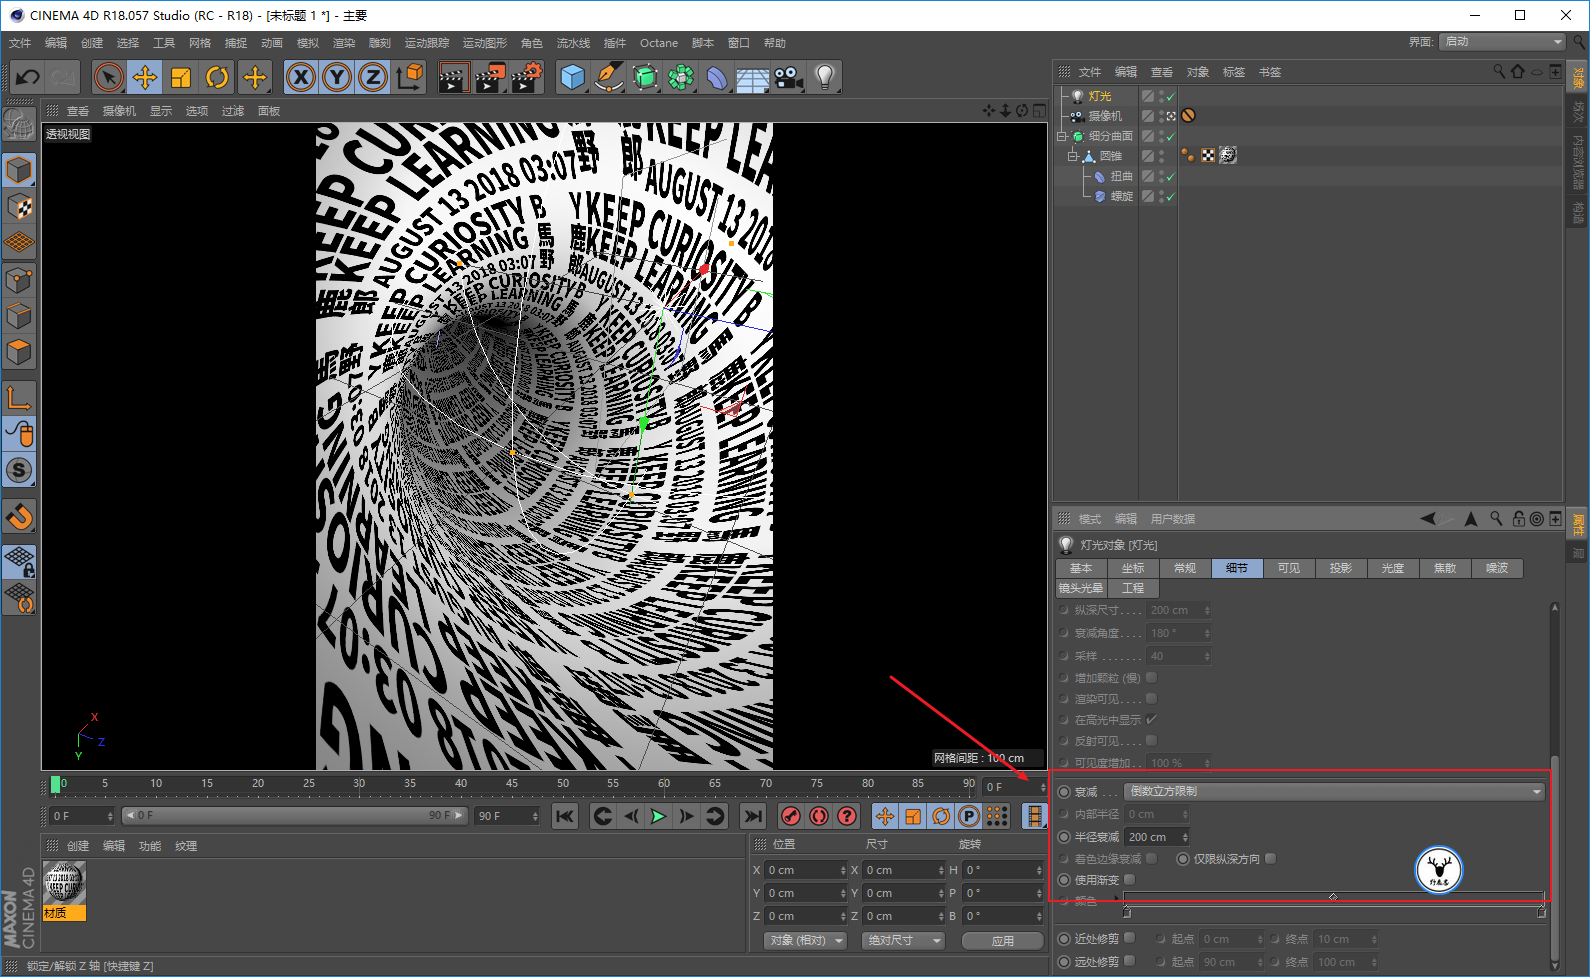Switch to the 可见 tab
This screenshot has width=1590, height=977.
point(1289,568)
